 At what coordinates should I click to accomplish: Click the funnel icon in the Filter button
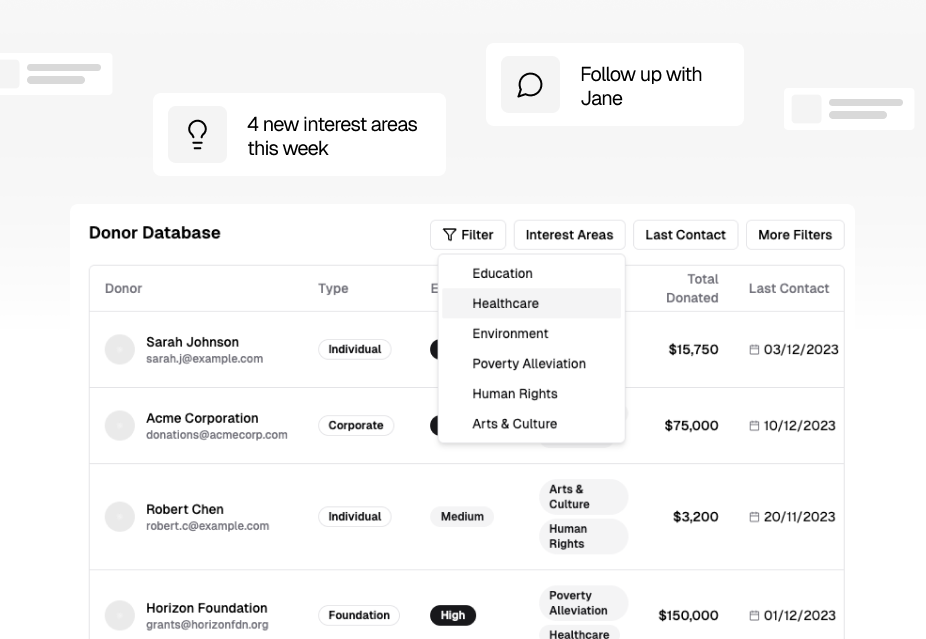(449, 235)
